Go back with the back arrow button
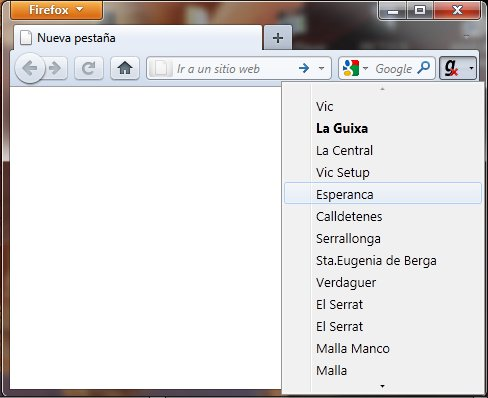This screenshot has width=488, height=398. [30, 68]
